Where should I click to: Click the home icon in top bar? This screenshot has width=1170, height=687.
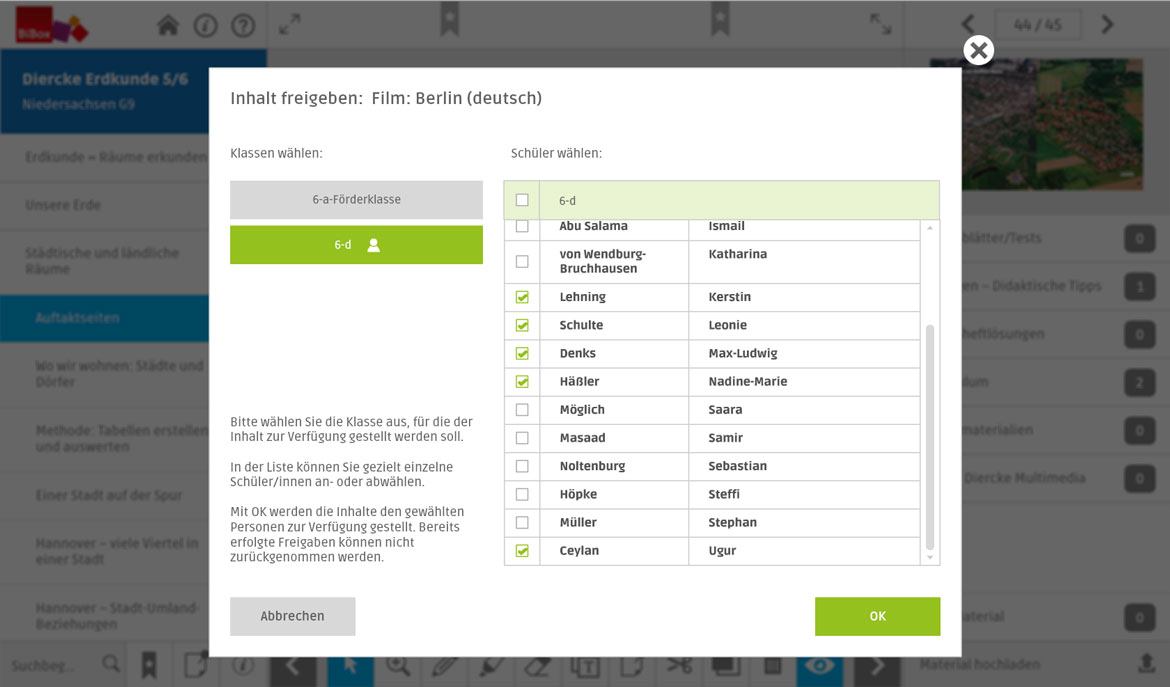point(168,25)
